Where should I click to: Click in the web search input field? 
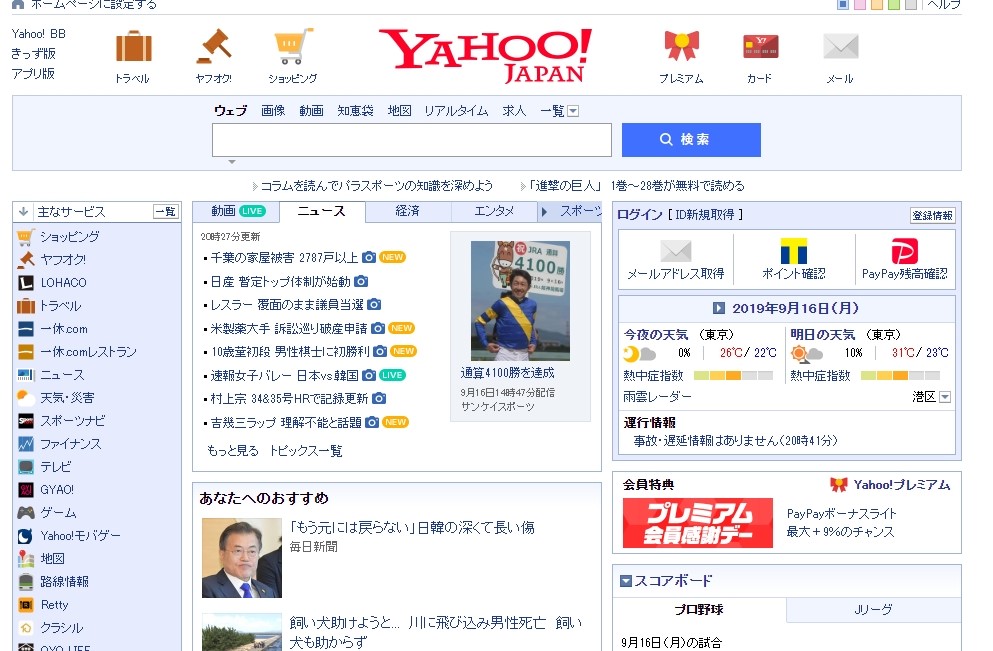(x=412, y=140)
